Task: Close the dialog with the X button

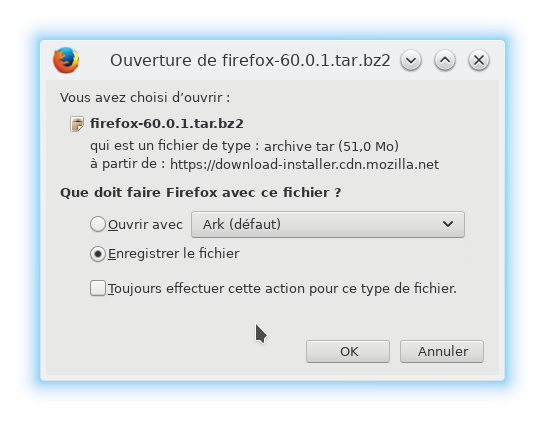Action: tap(479, 60)
